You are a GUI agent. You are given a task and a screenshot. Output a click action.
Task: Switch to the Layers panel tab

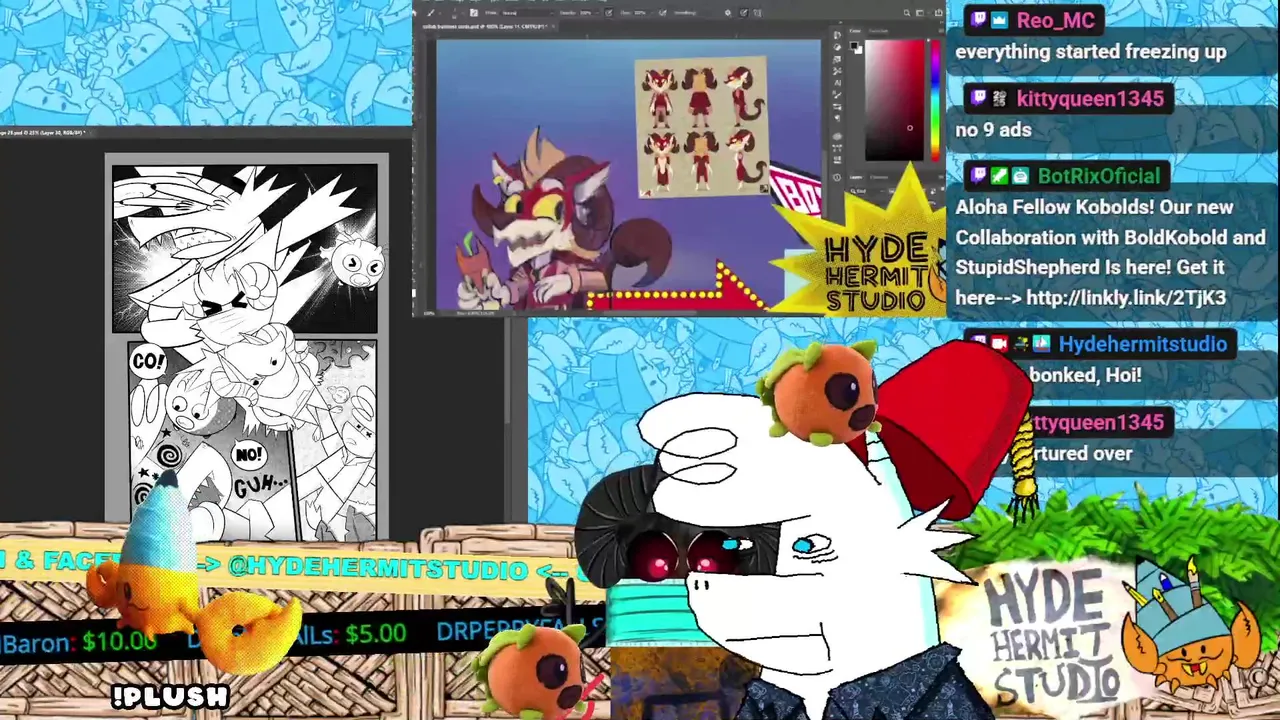855,177
